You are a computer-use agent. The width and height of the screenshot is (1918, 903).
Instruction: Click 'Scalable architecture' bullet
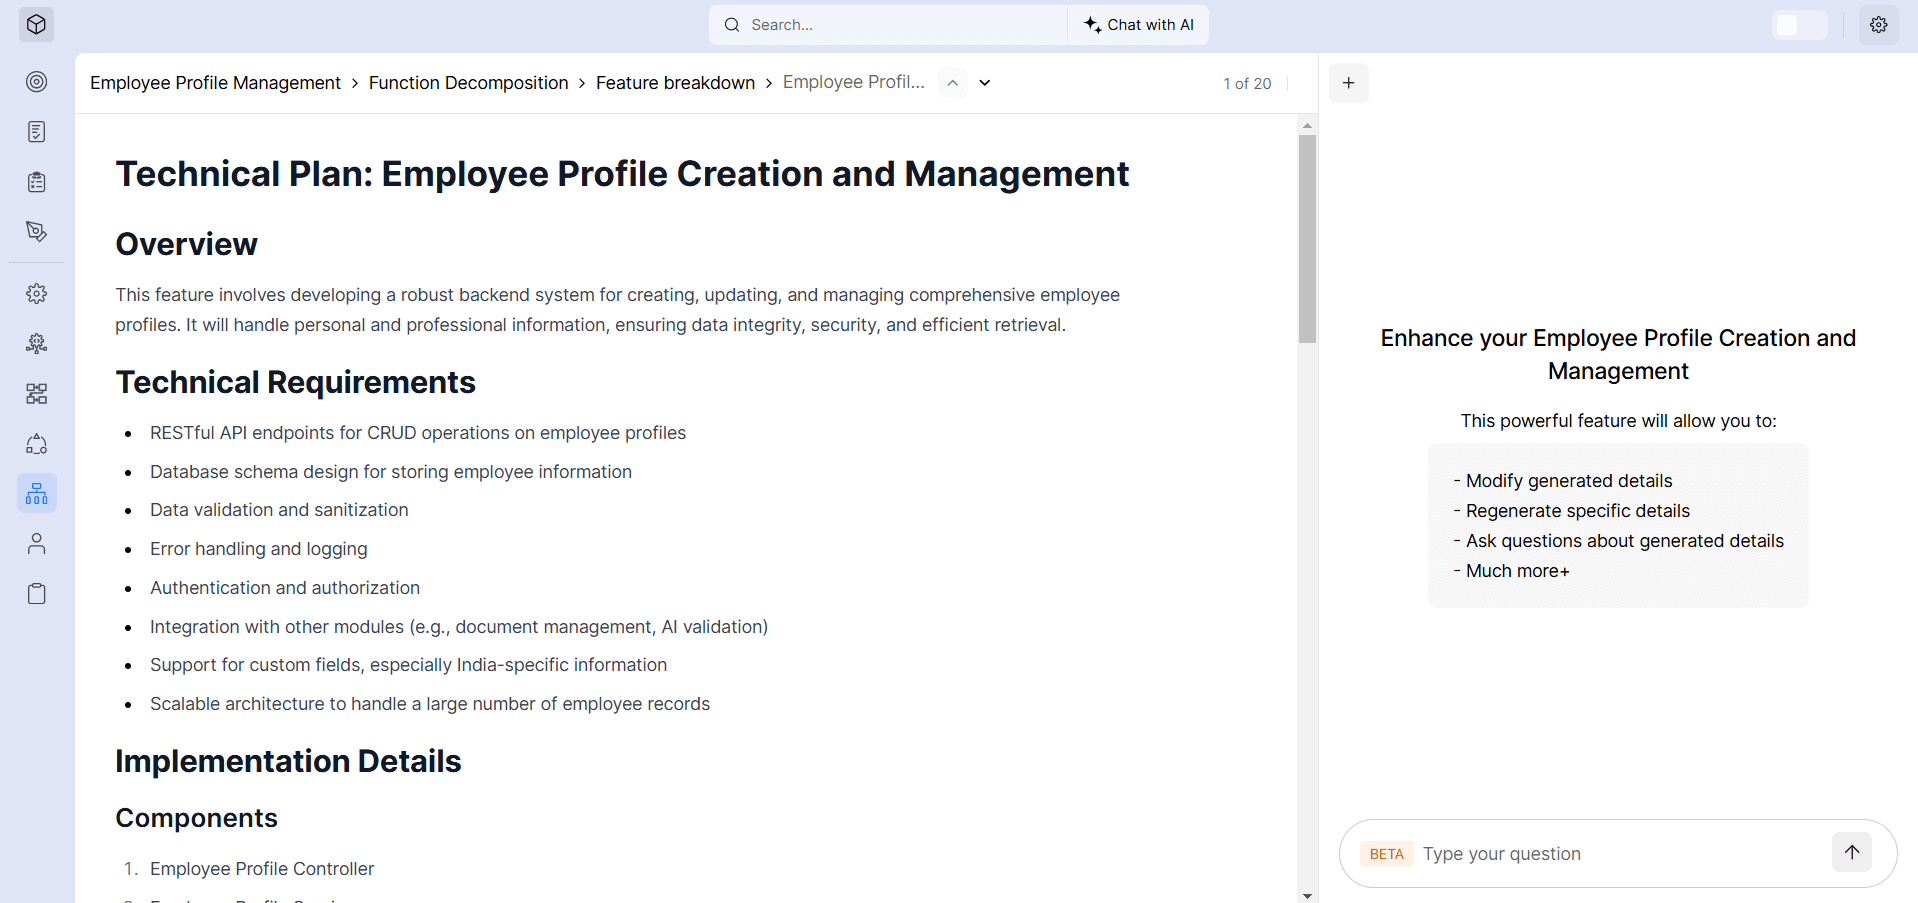pos(430,704)
